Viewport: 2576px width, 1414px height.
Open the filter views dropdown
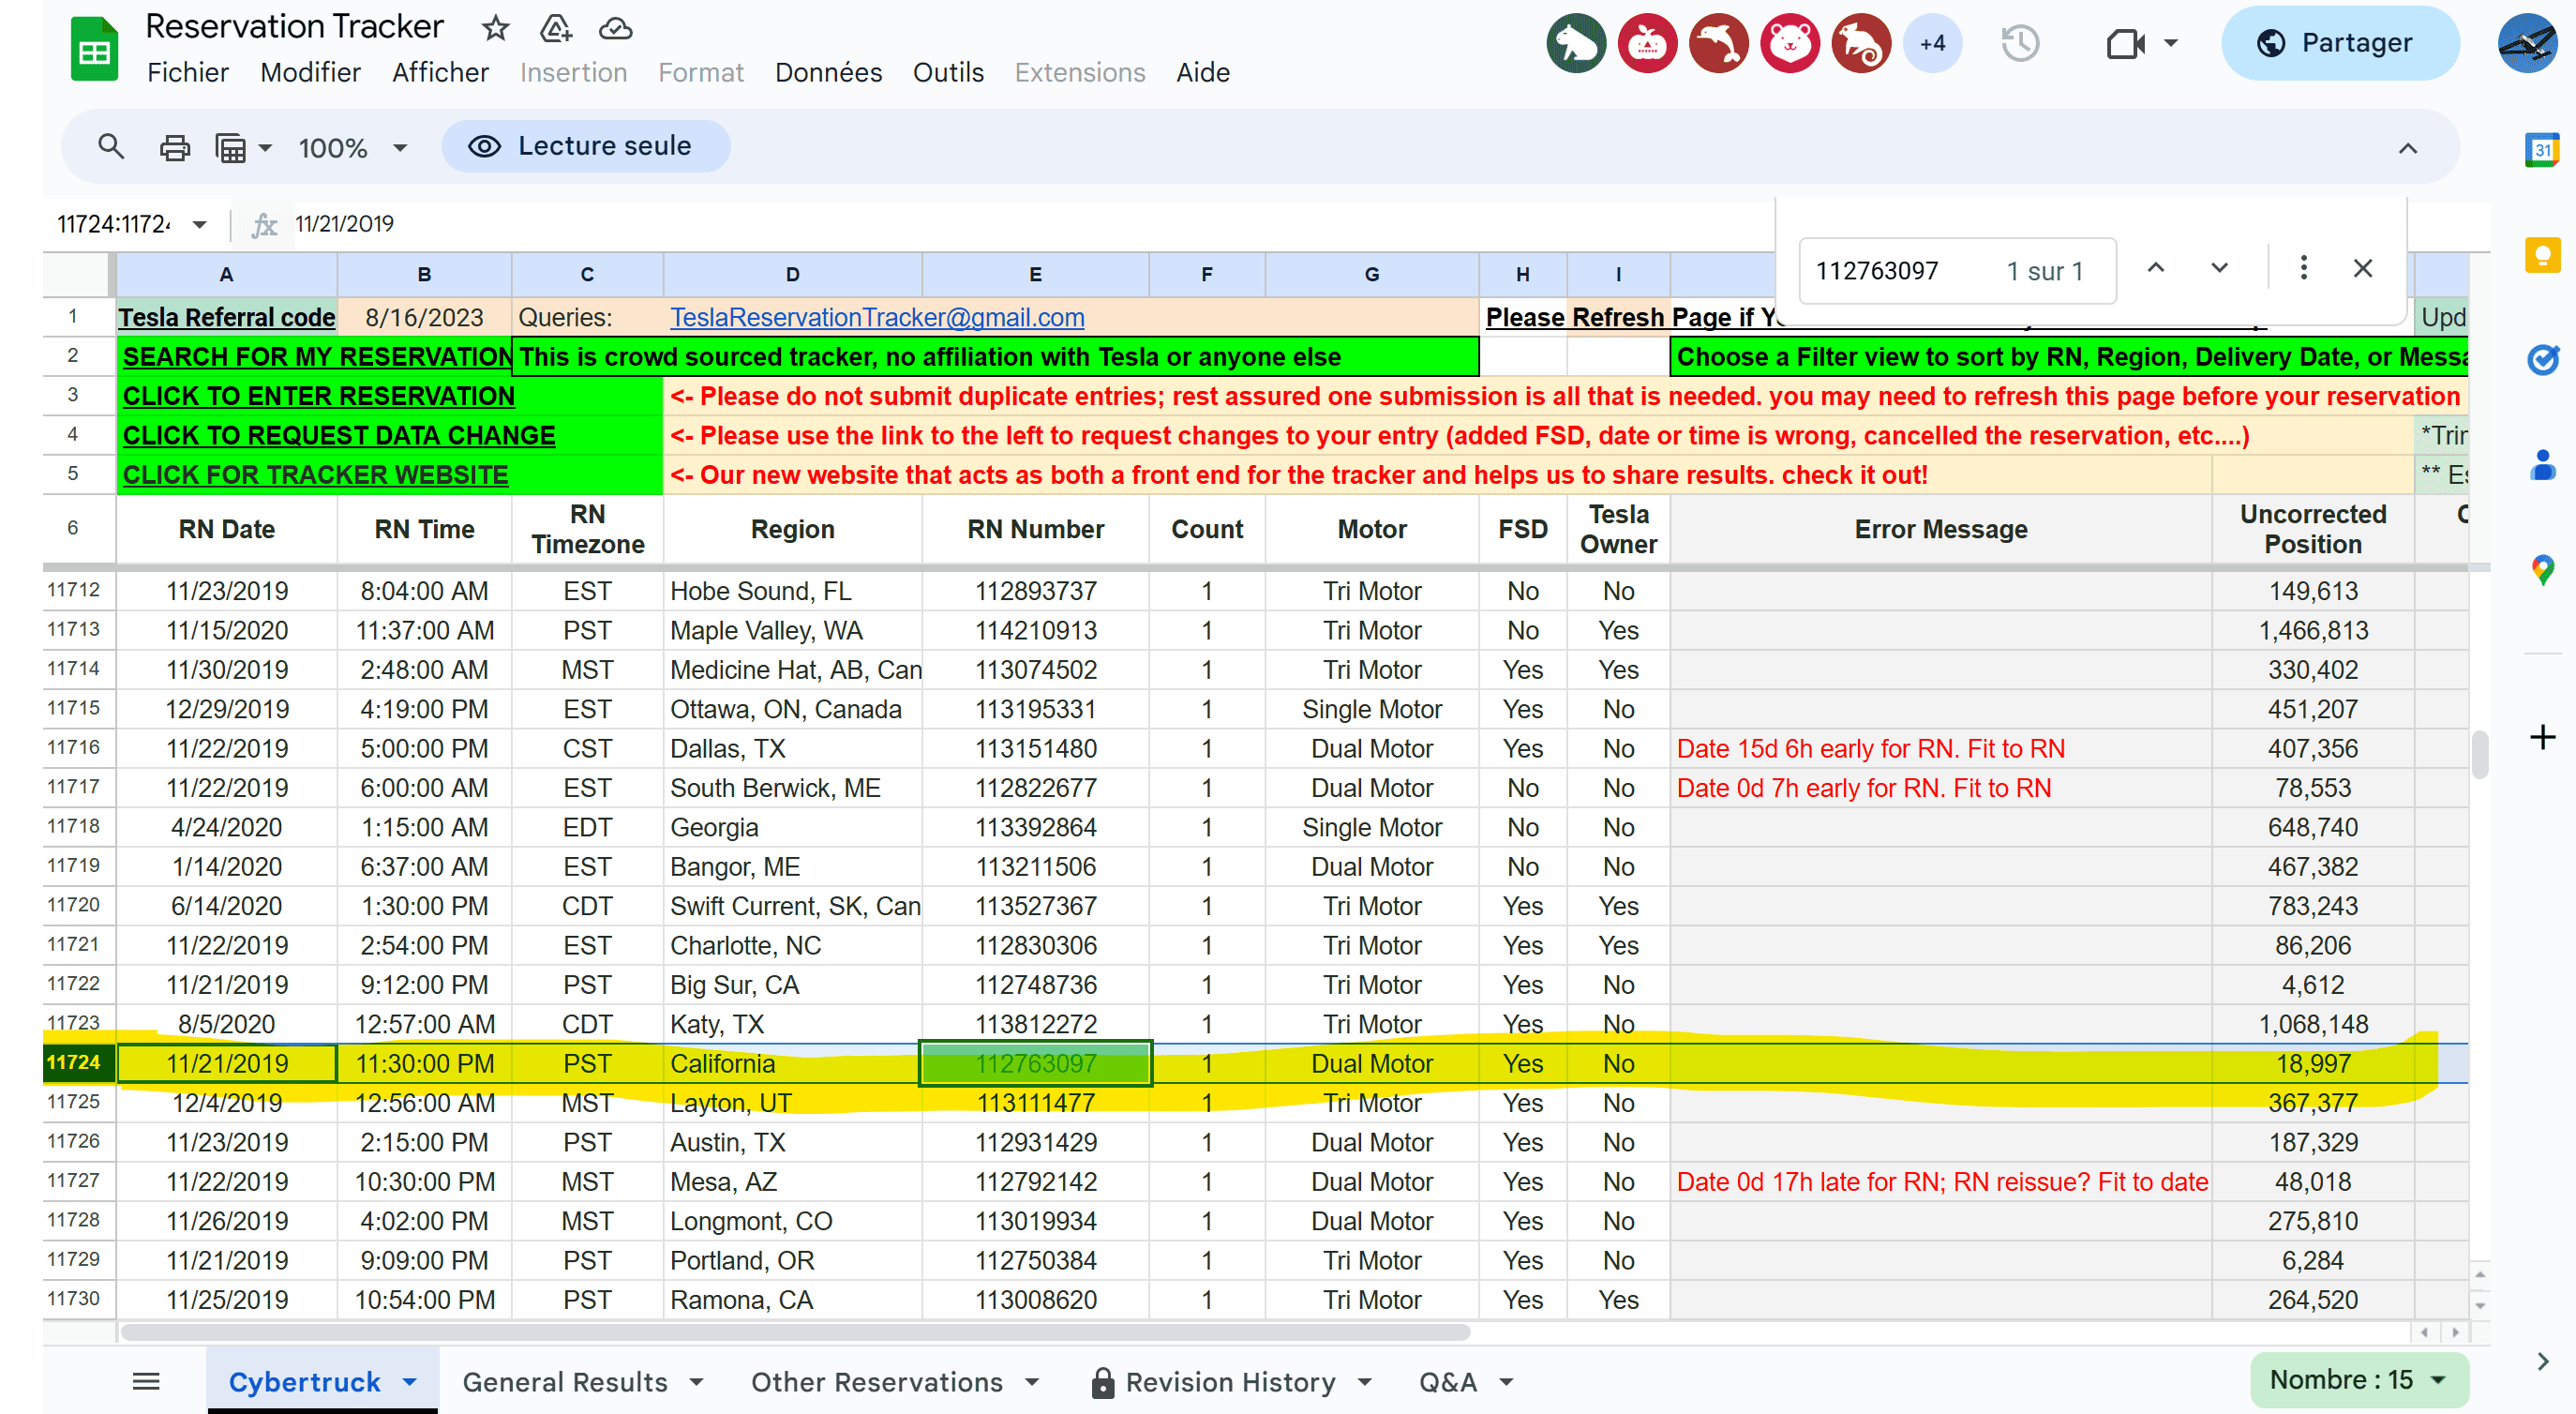coord(244,148)
